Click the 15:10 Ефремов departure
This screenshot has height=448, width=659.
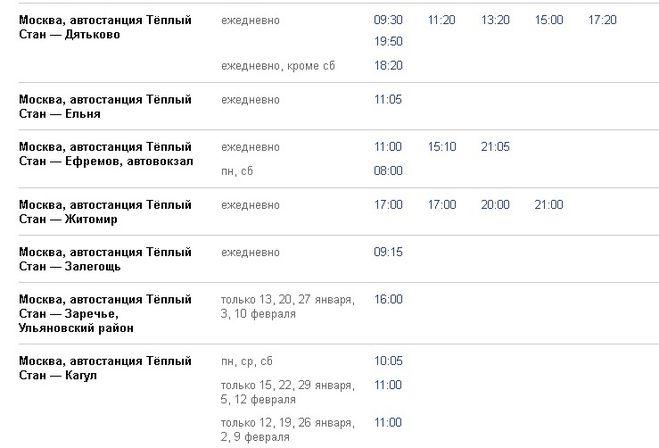tap(442, 147)
